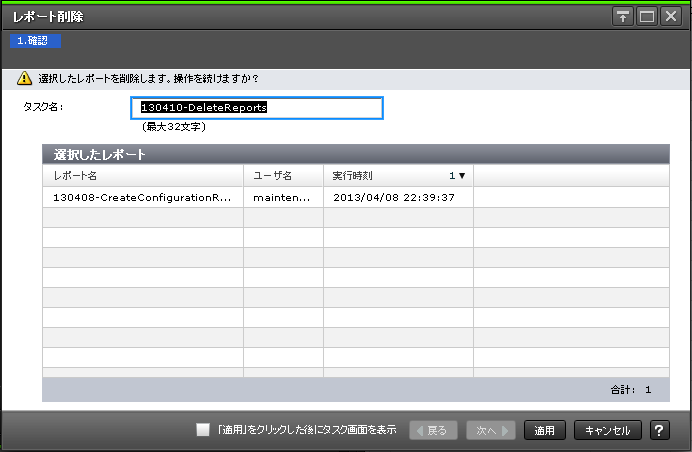Image resolution: width=692 pixels, height=452 pixels.
Task: Click the pin-to-top icon in title bar
Action: [623, 17]
